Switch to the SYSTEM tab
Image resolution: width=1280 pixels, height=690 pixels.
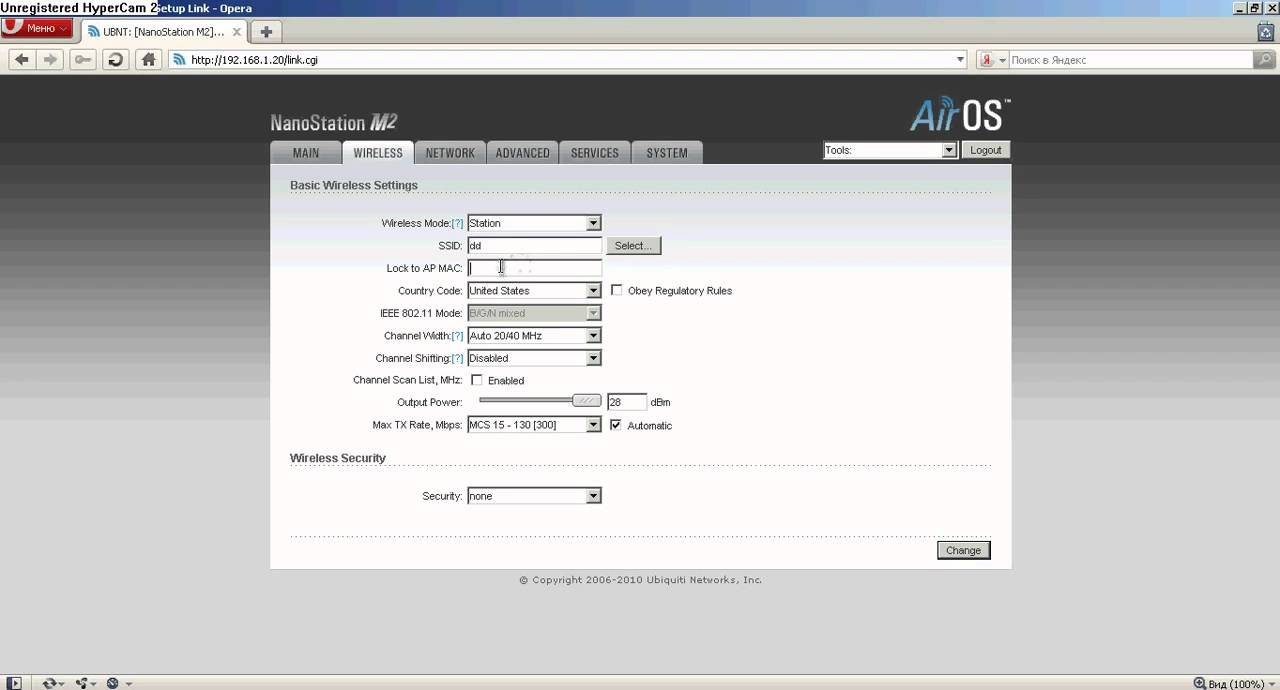(667, 153)
